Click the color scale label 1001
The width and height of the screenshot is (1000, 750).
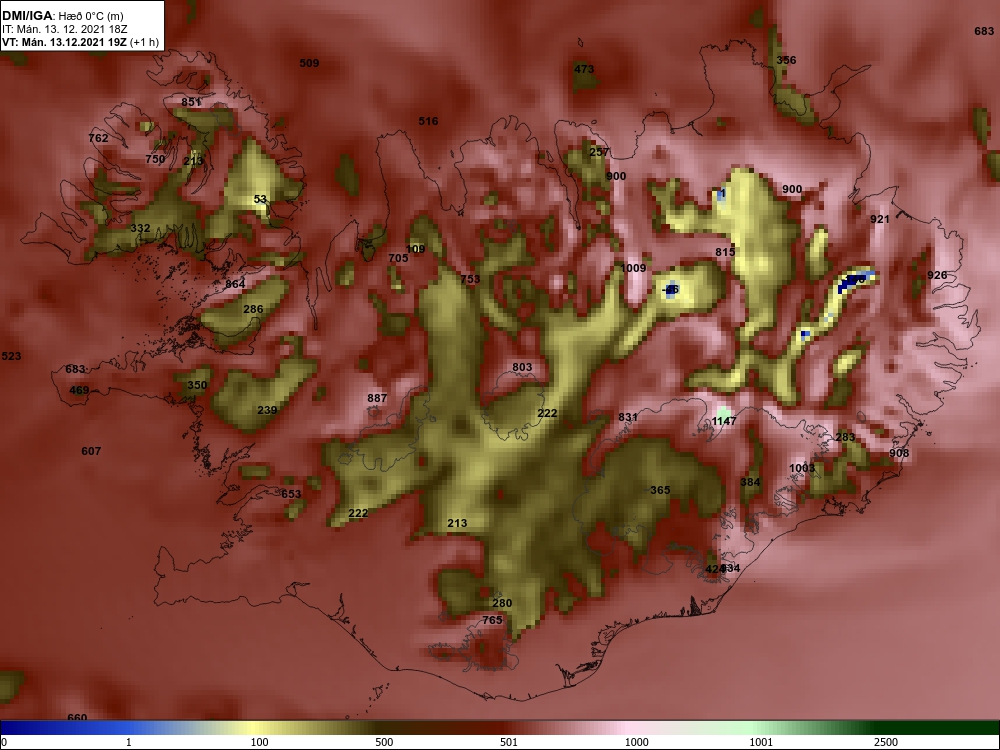[x=761, y=742]
